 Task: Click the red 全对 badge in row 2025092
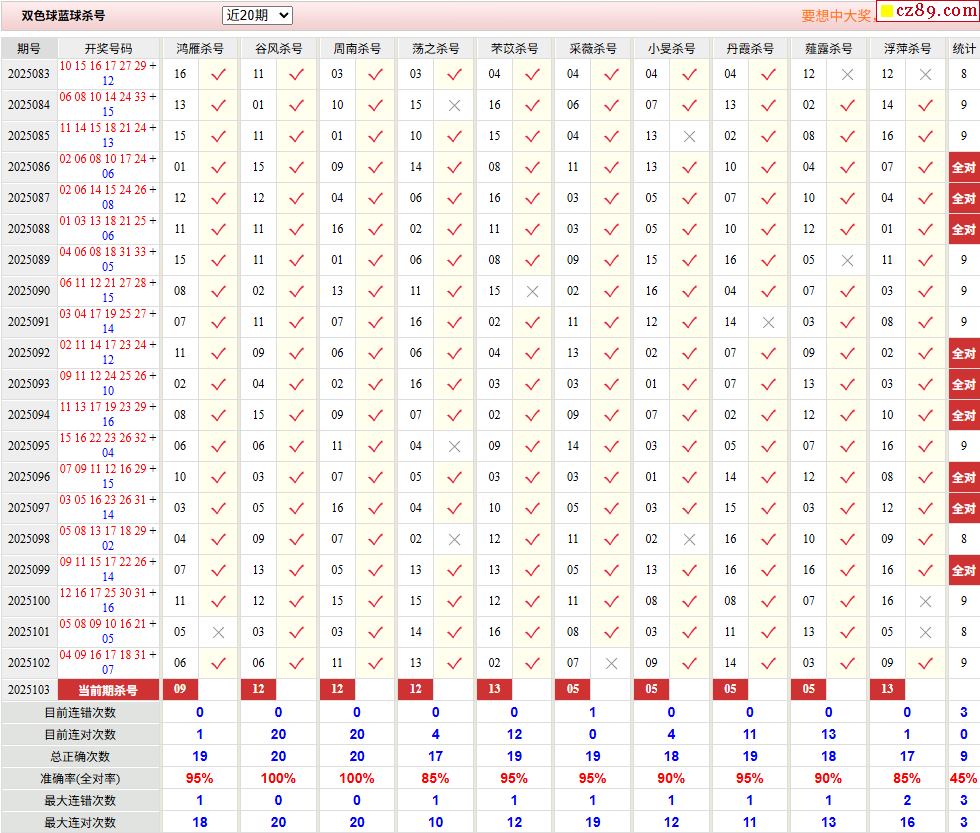[964, 353]
